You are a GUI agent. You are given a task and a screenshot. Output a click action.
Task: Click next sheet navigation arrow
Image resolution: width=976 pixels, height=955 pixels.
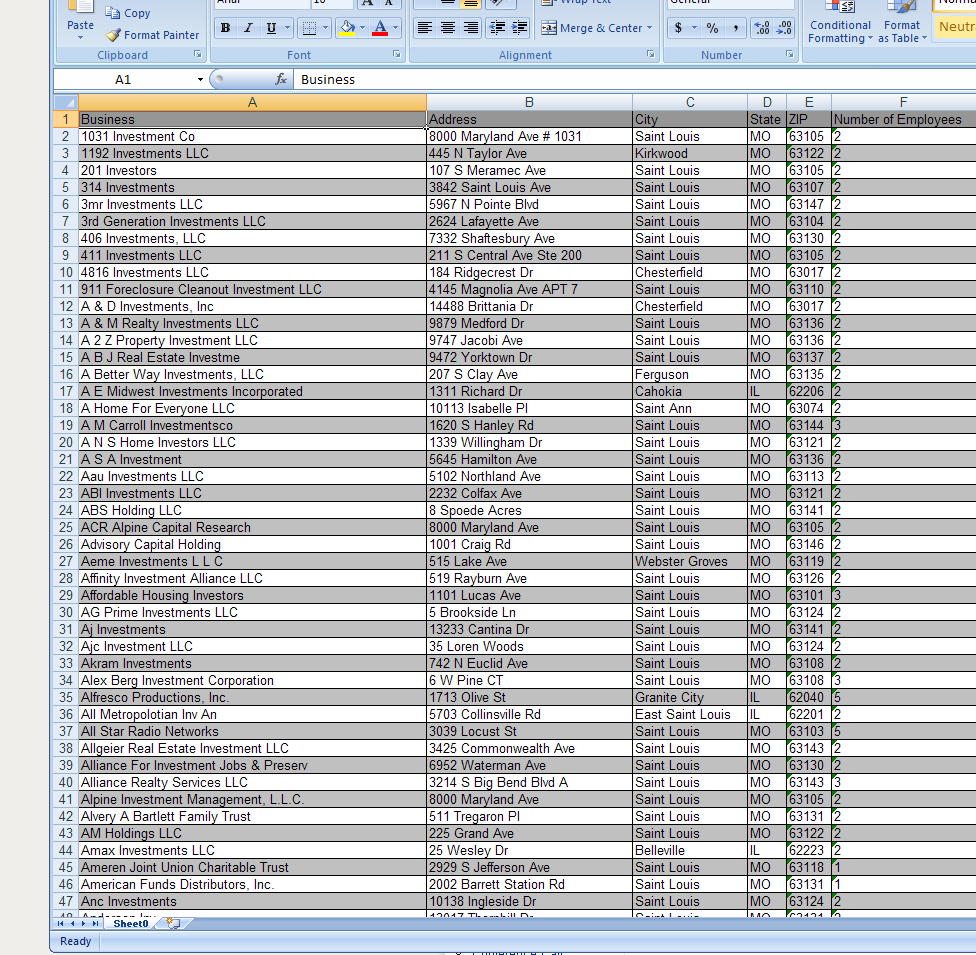pos(83,924)
